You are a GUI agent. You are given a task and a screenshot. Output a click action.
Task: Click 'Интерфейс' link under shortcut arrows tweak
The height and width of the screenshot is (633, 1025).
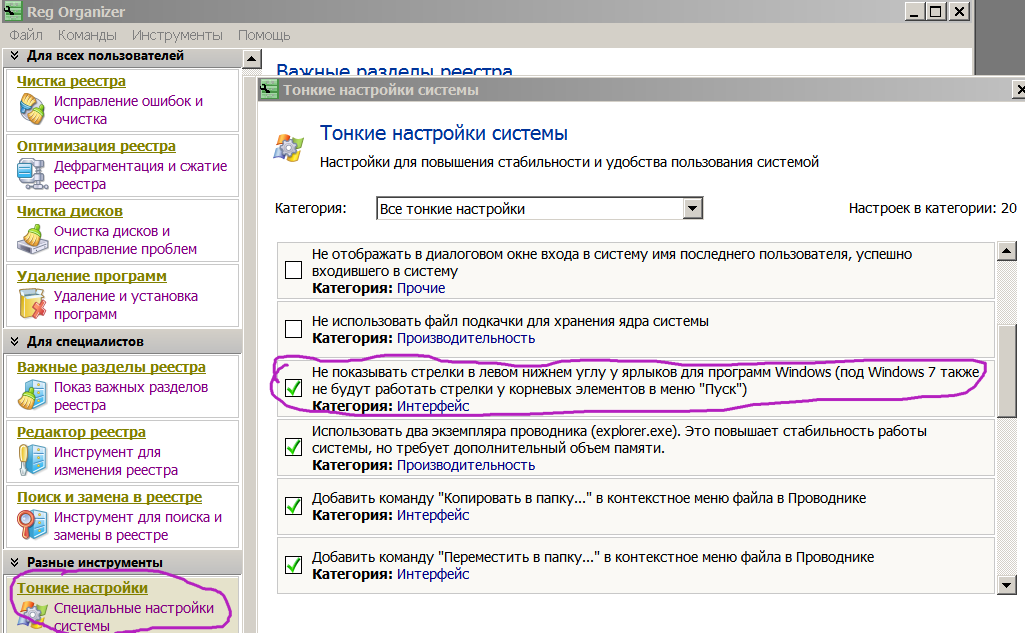(x=433, y=406)
